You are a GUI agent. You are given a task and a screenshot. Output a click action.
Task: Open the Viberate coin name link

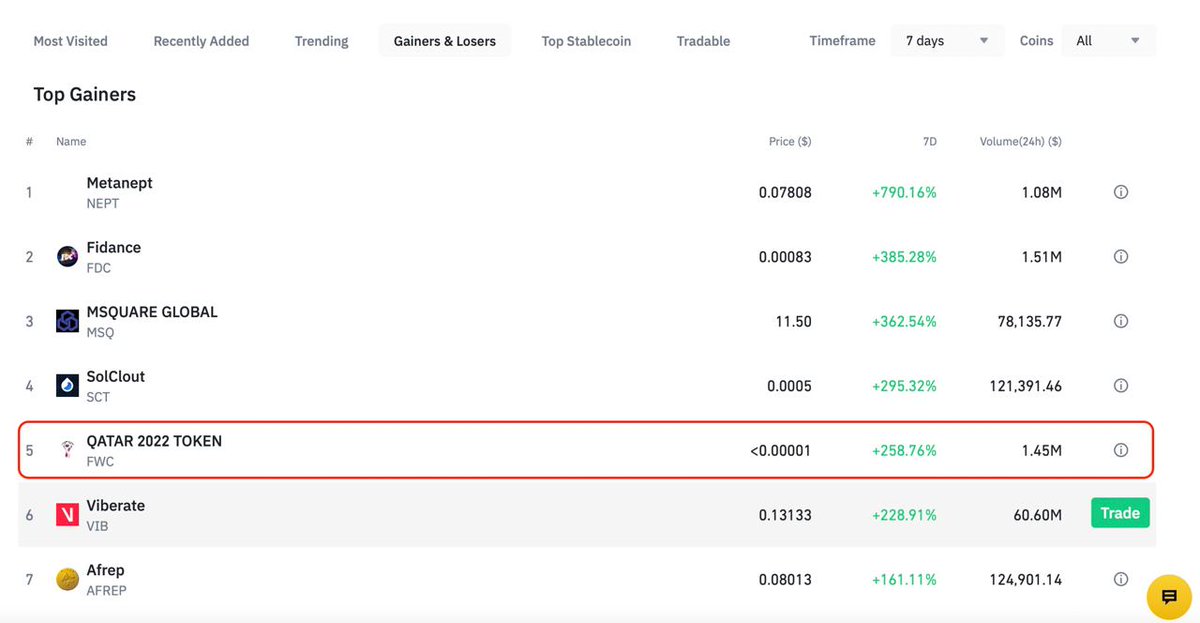(116, 506)
